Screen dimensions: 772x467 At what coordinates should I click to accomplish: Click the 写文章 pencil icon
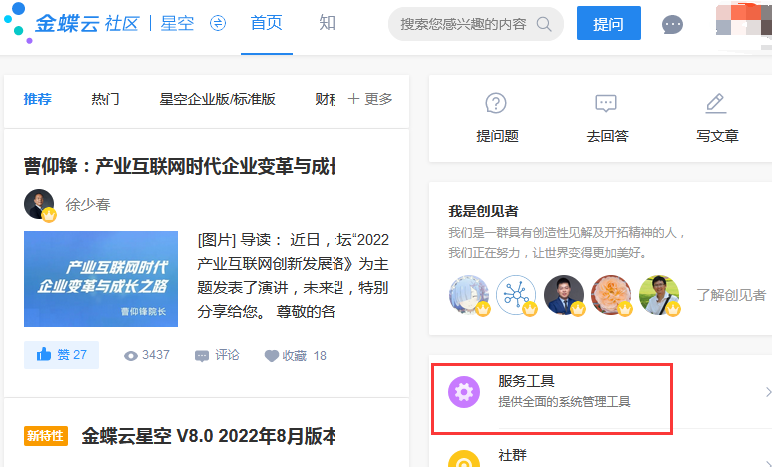(x=716, y=103)
